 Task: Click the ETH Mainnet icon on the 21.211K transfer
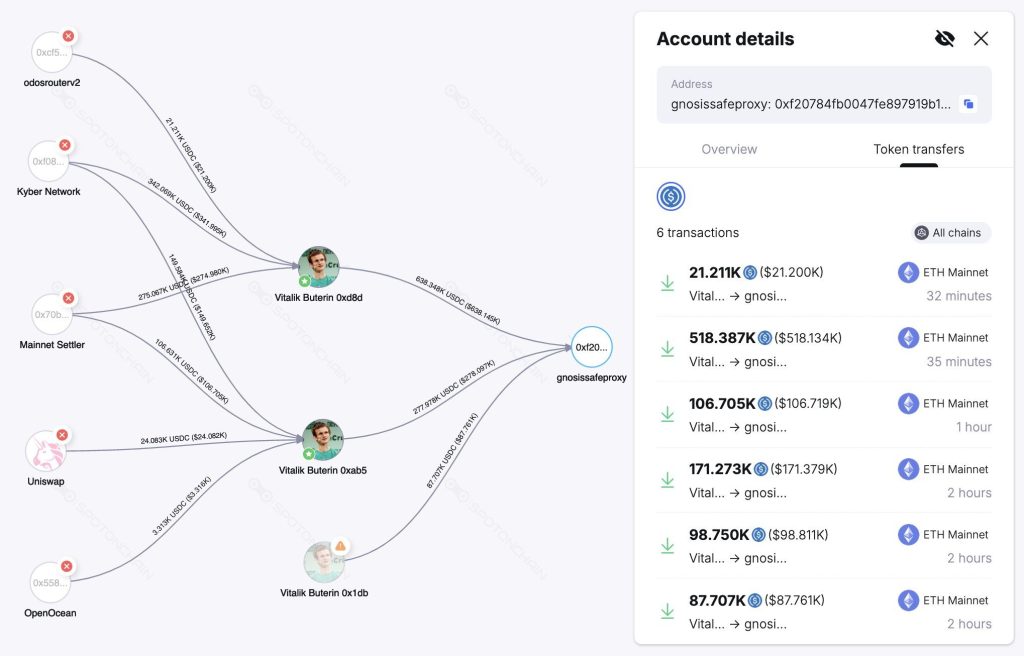(908, 272)
